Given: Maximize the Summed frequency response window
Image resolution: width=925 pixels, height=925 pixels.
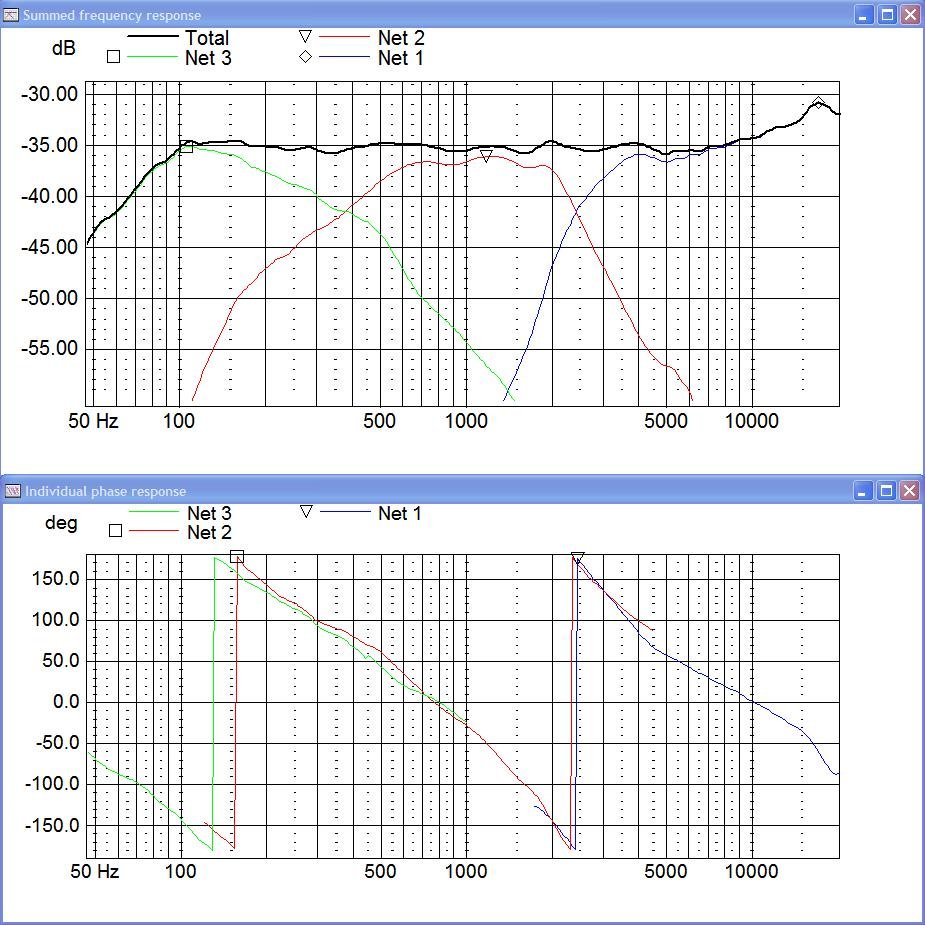Looking at the screenshot, I should 887,15.
